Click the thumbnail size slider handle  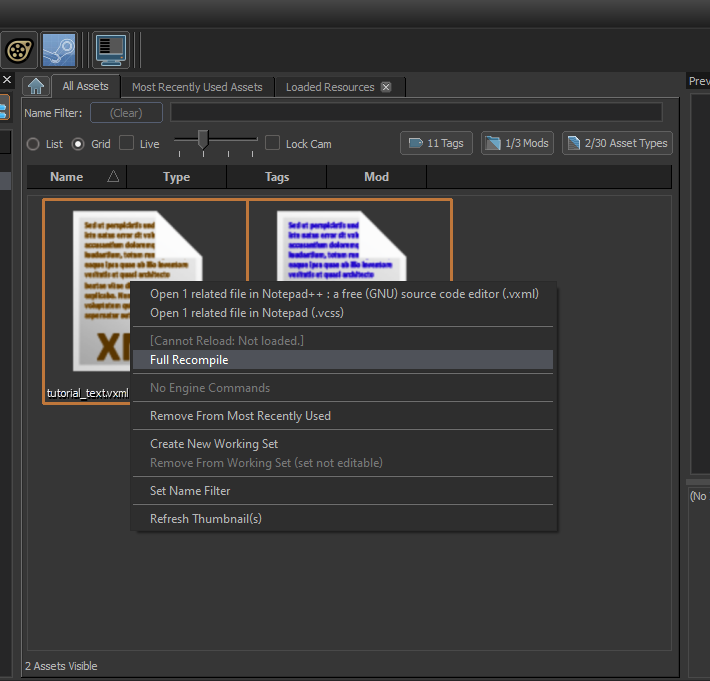[203, 139]
